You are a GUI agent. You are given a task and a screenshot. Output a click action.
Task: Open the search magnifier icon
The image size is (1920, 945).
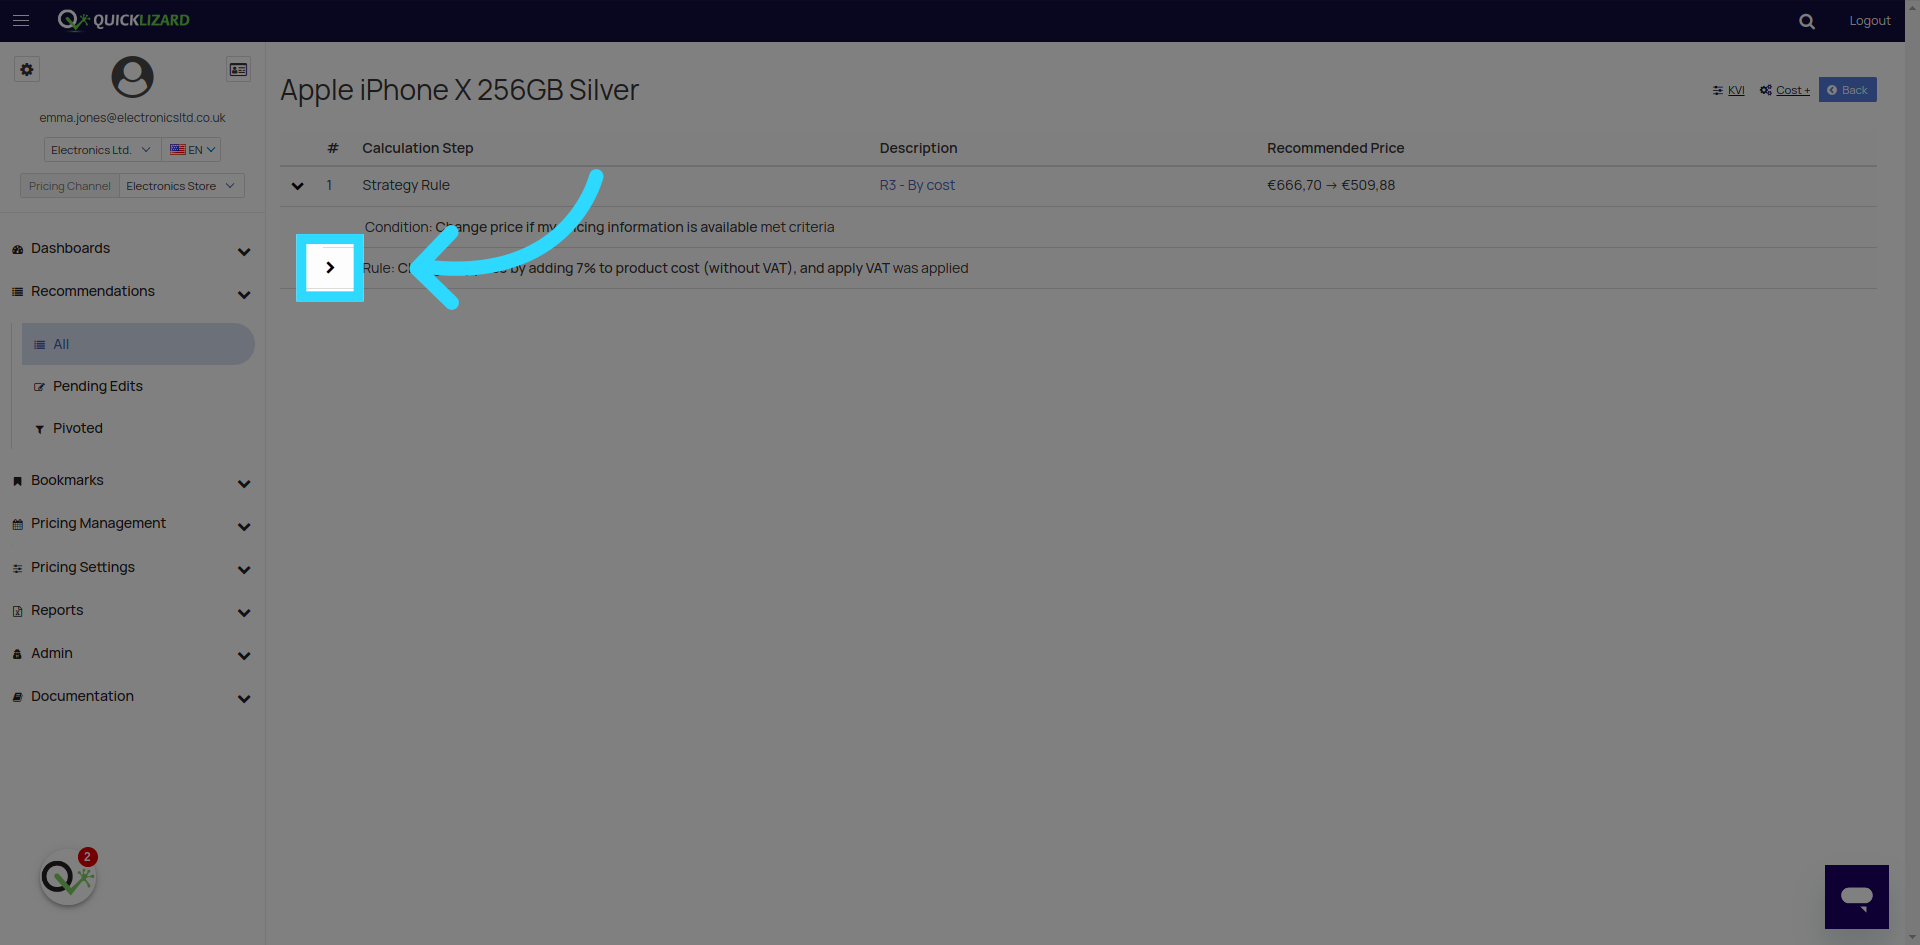tap(1806, 21)
